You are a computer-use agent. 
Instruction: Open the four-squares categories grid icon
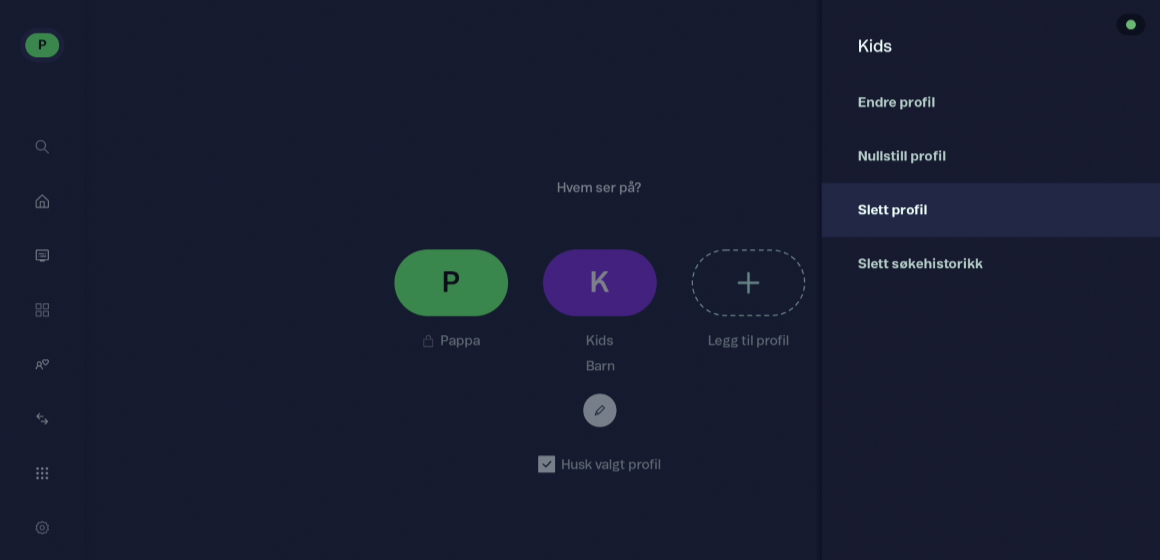click(42, 310)
